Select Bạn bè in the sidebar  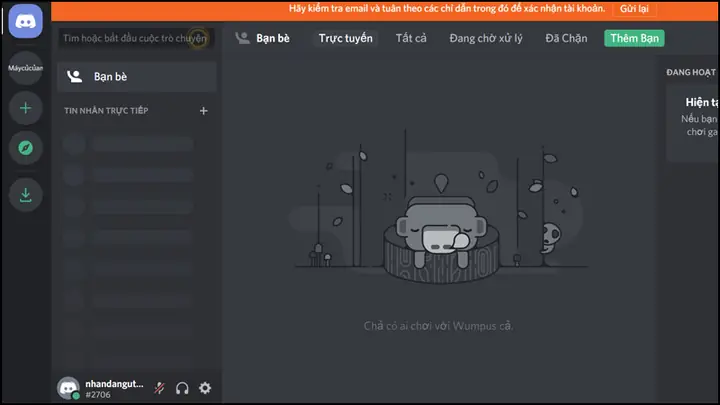click(x=137, y=77)
